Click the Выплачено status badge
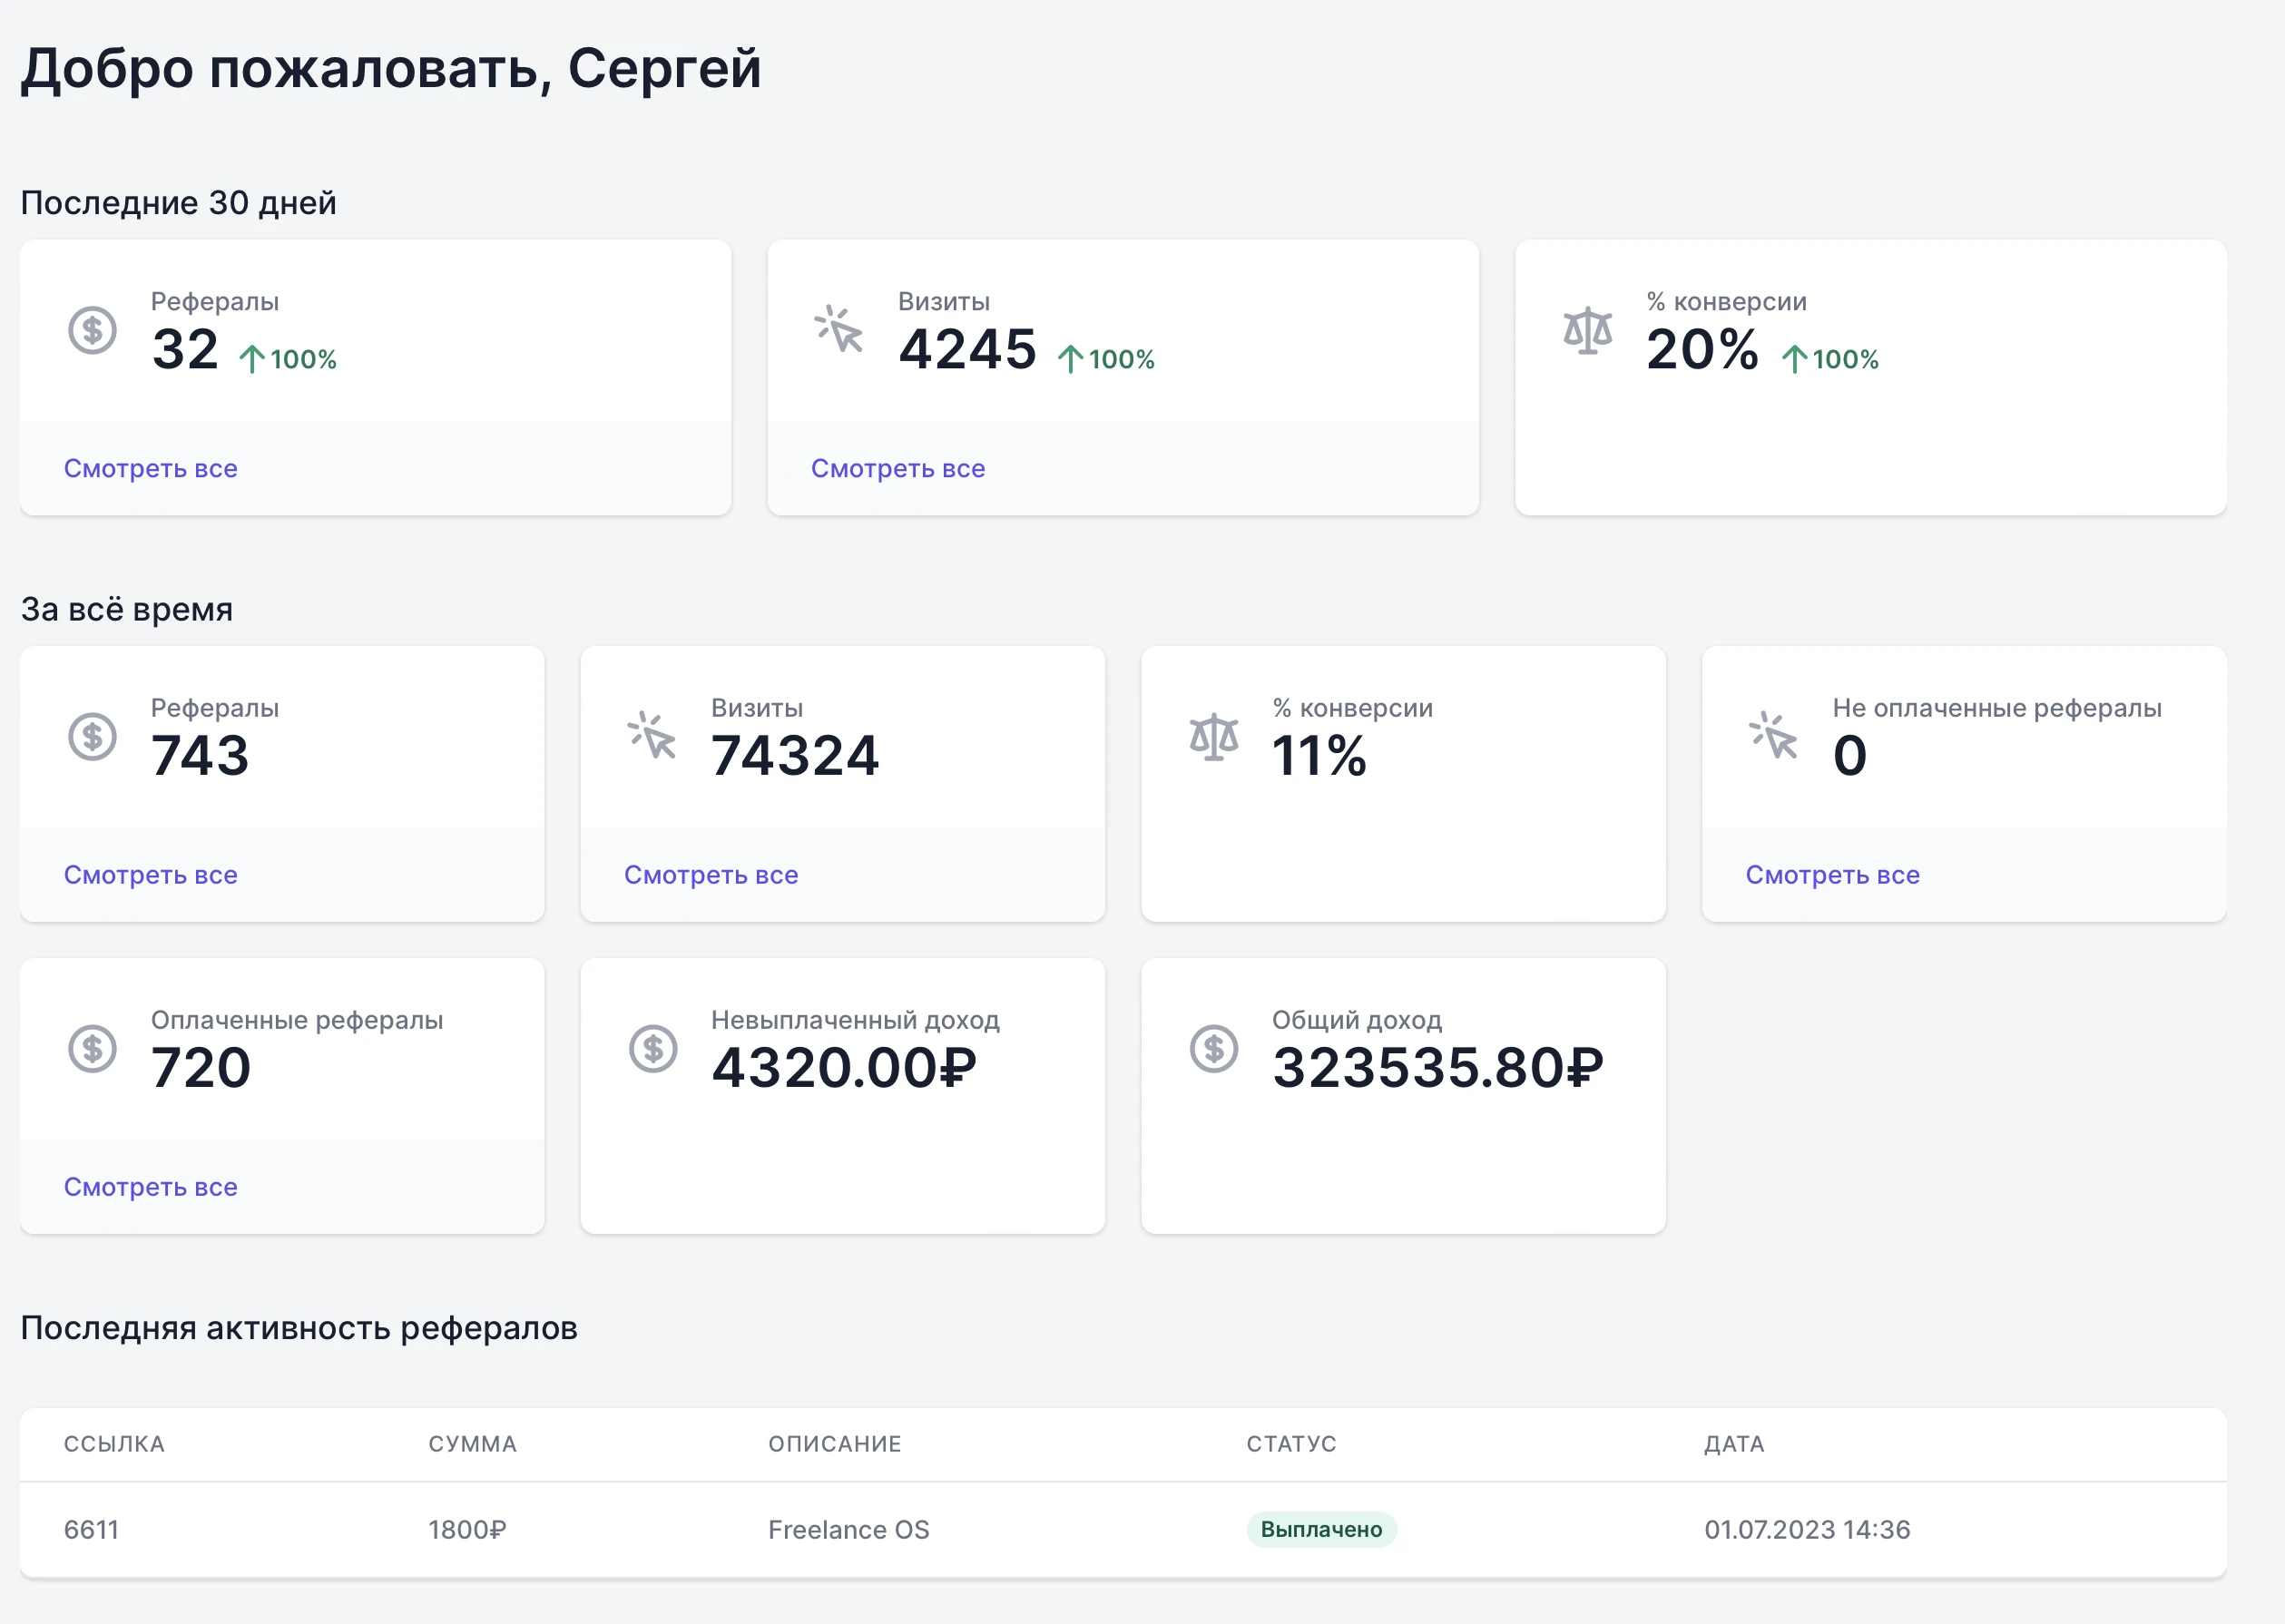Image resolution: width=2285 pixels, height=1624 pixels. (1321, 1529)
